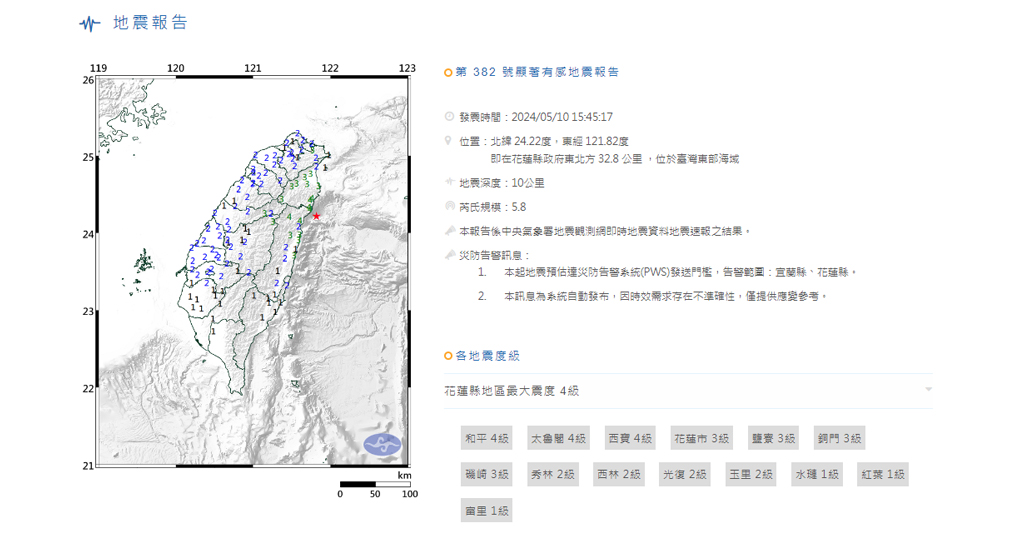Viewport: 1024px width, 539px height.
Task: Click the depth icon beside 地震深度
Action: (449, 183)
